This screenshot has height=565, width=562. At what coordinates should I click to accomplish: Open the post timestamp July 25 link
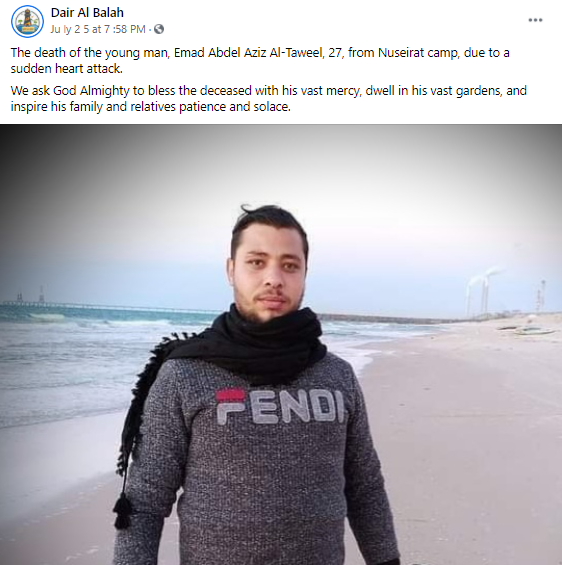click(x=98, y=29)
